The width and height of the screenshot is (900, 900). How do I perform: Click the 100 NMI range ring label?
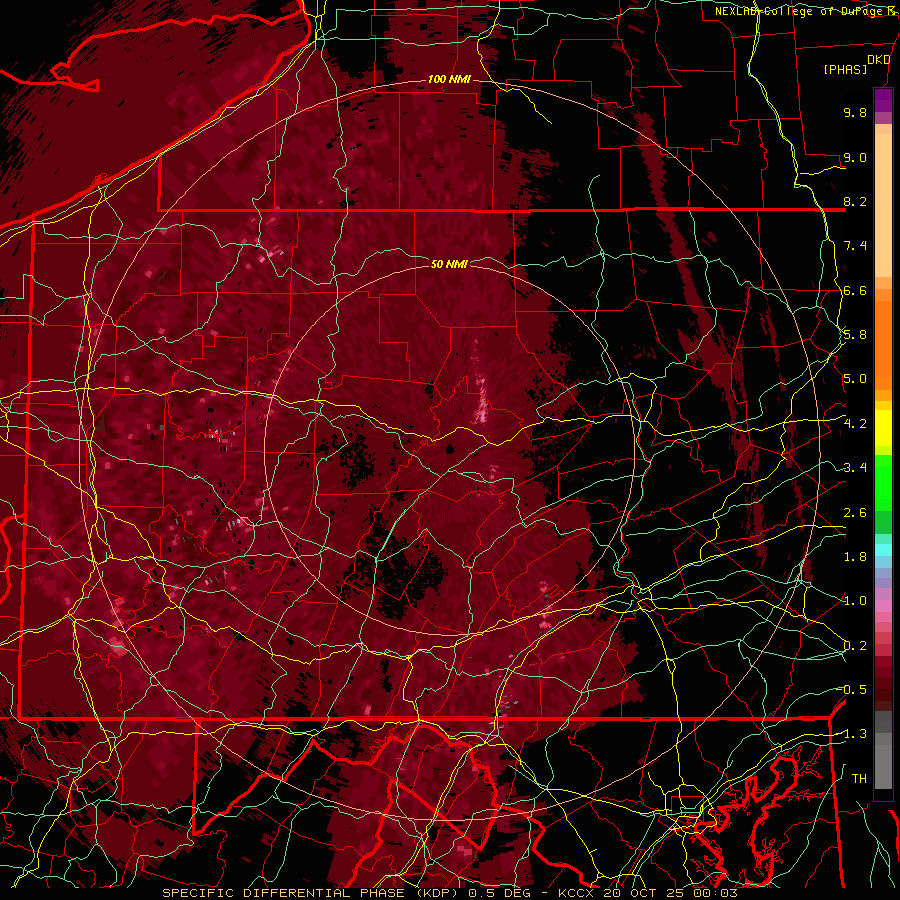pos(449,79)
